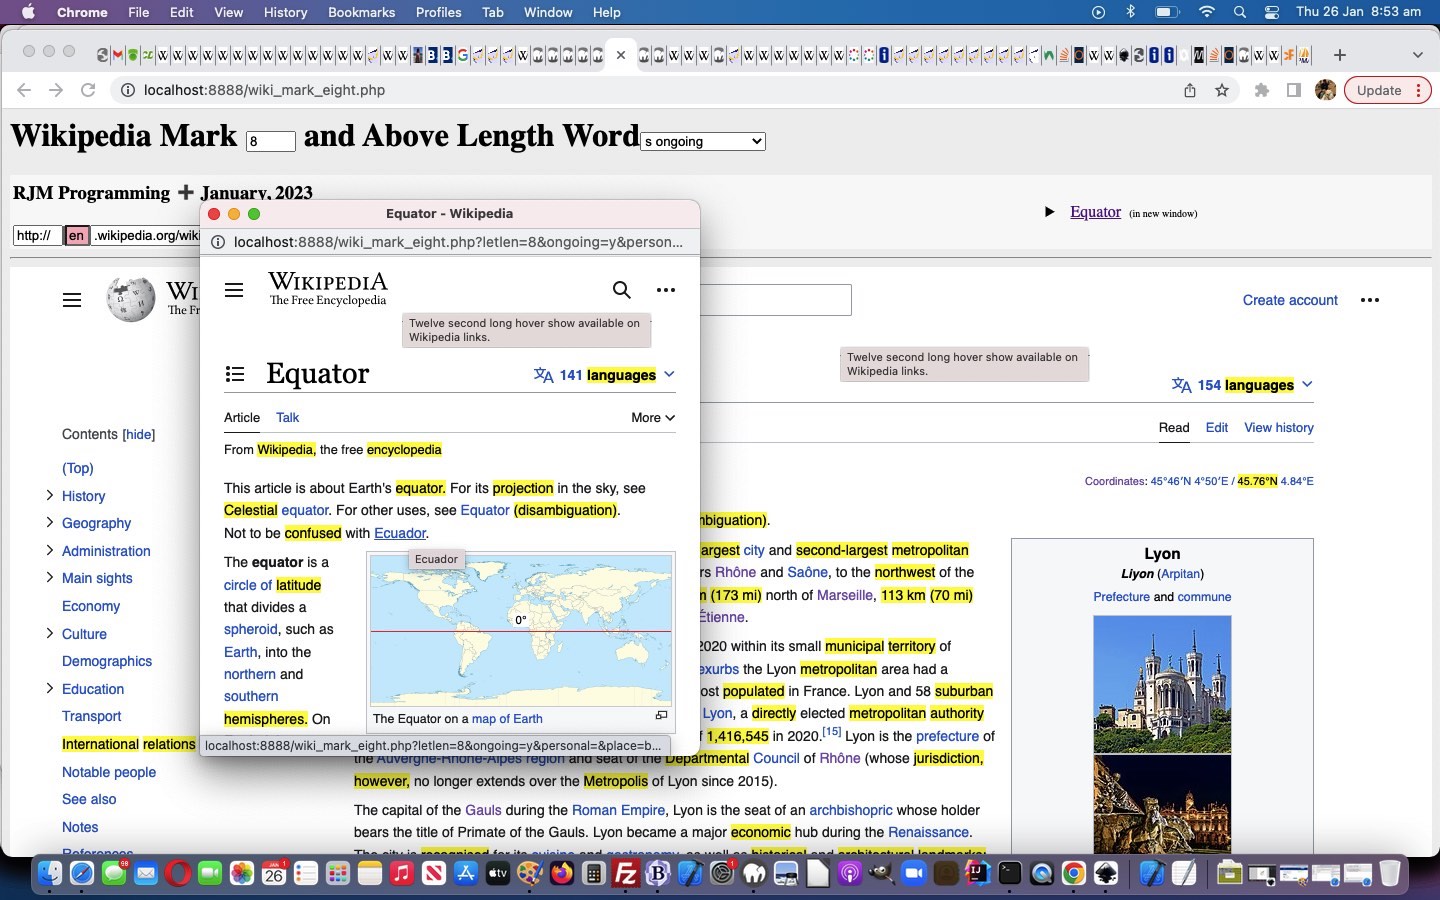Open IntelliJ IDEA from the Dock

click(x=978, y=874)
